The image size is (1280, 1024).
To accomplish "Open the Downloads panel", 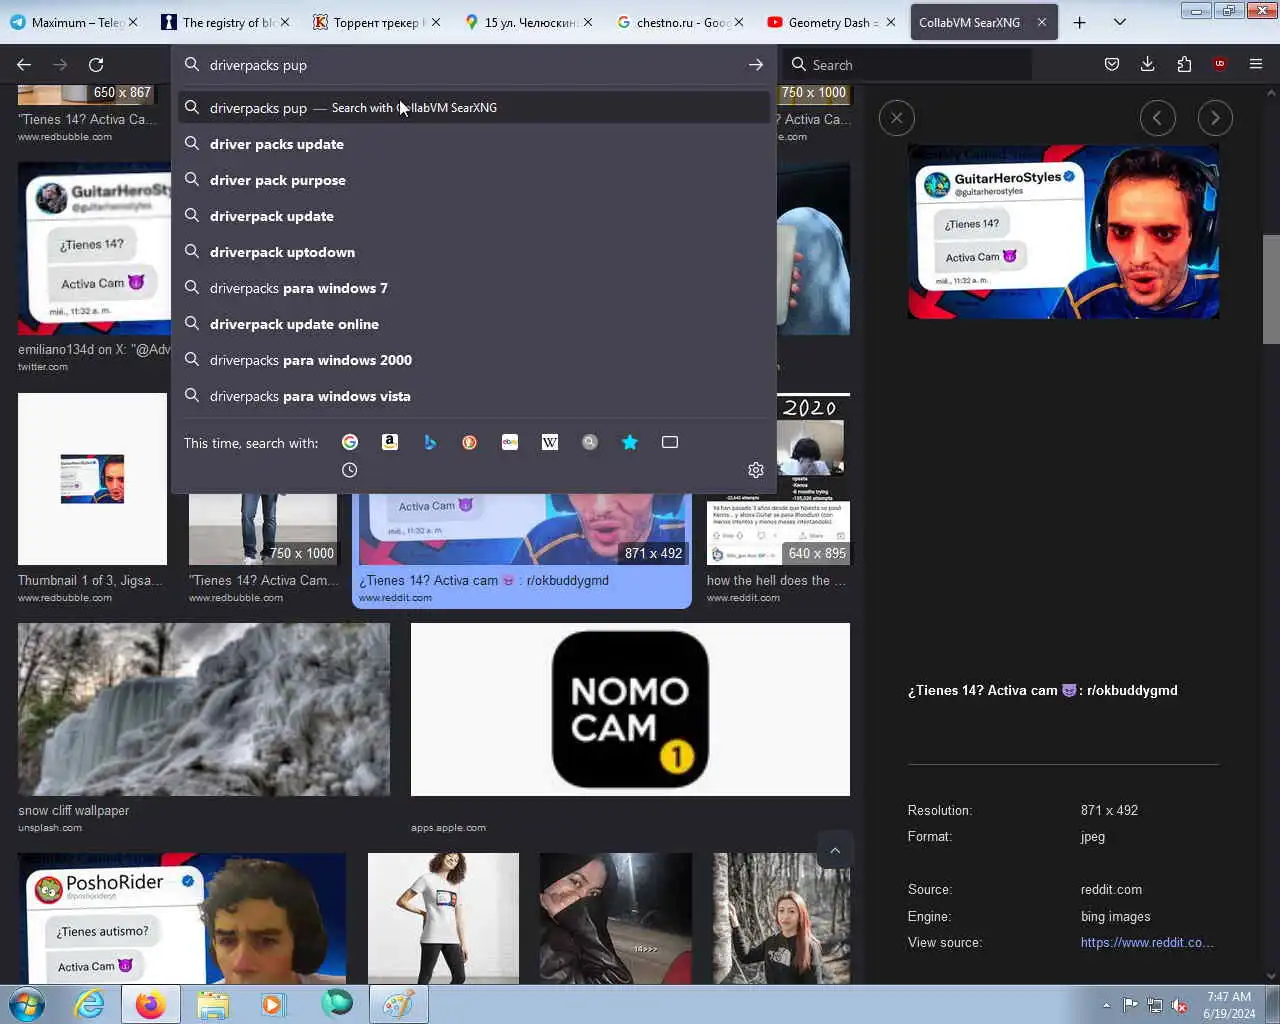I will point(1148,65).
